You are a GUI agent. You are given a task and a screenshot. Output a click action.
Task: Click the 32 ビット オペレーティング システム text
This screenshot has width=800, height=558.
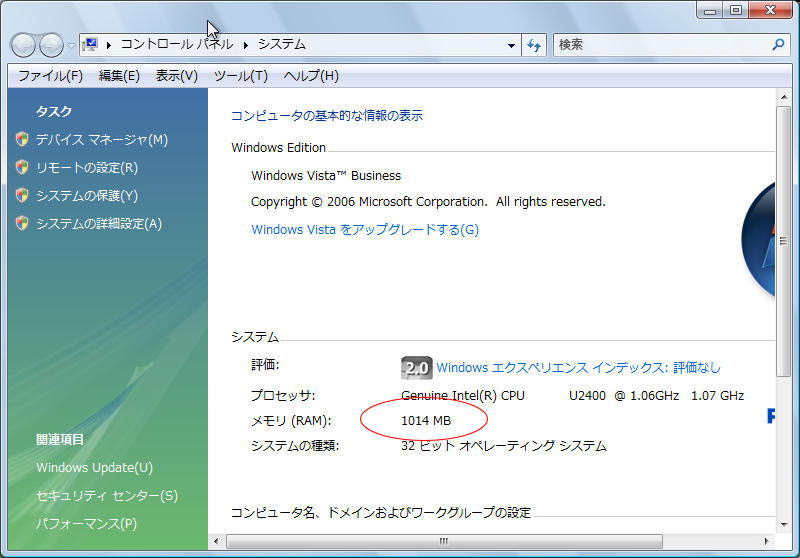pos(504,446)
